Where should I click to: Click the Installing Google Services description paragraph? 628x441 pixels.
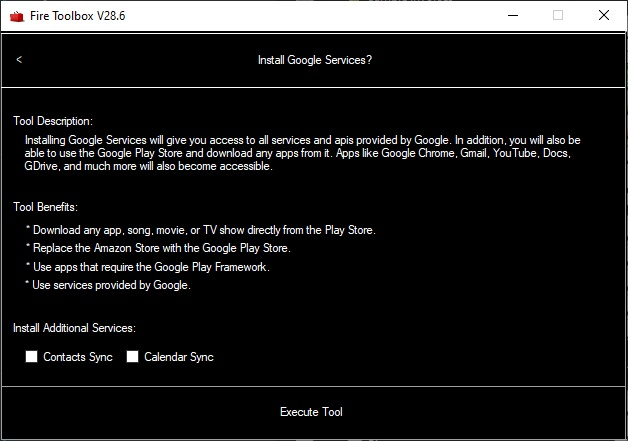tap(302, 153)
